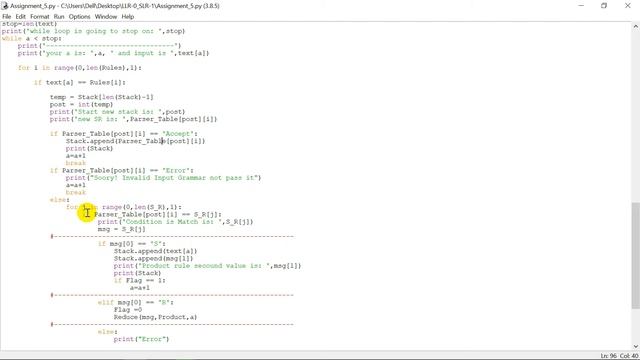Click the line 'Flag =0'
Viewport: 640px width, 360px height.
(x=128, y=310)
